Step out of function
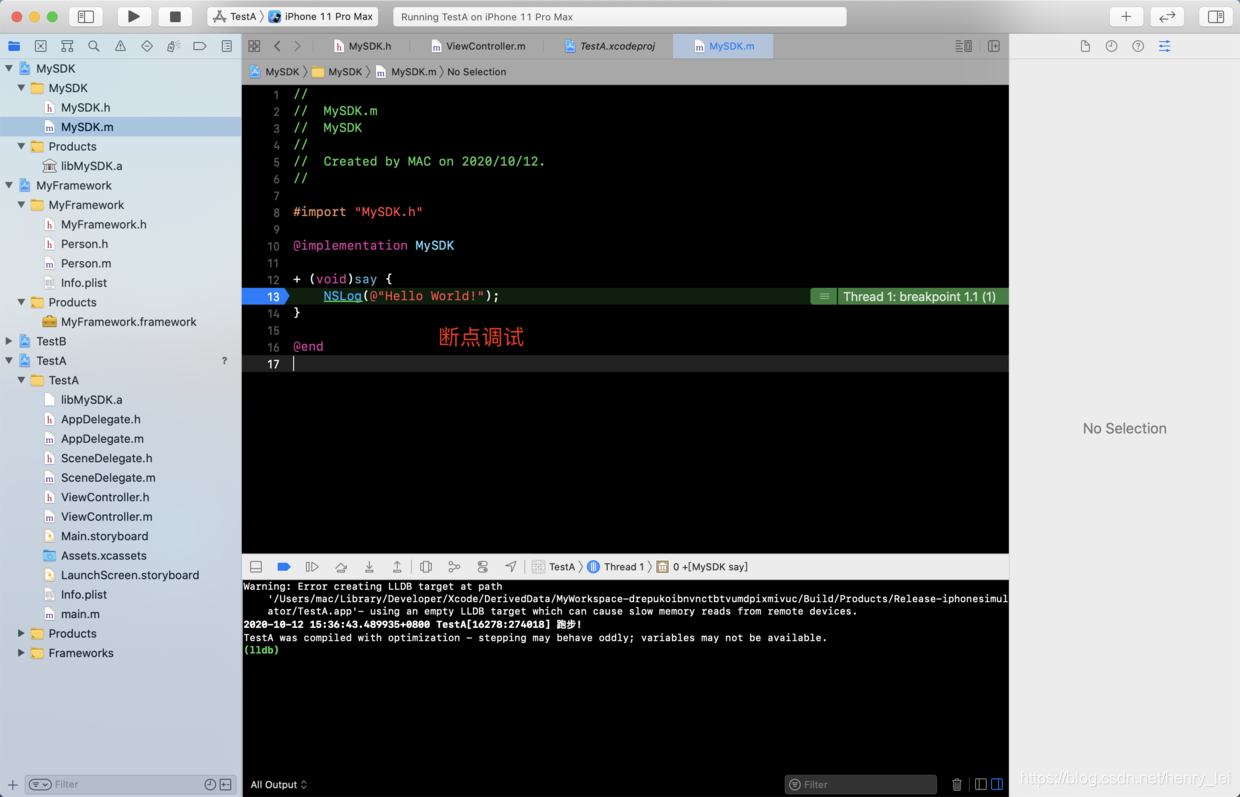This screenshot has height=797, width=1240. [397, 566]
